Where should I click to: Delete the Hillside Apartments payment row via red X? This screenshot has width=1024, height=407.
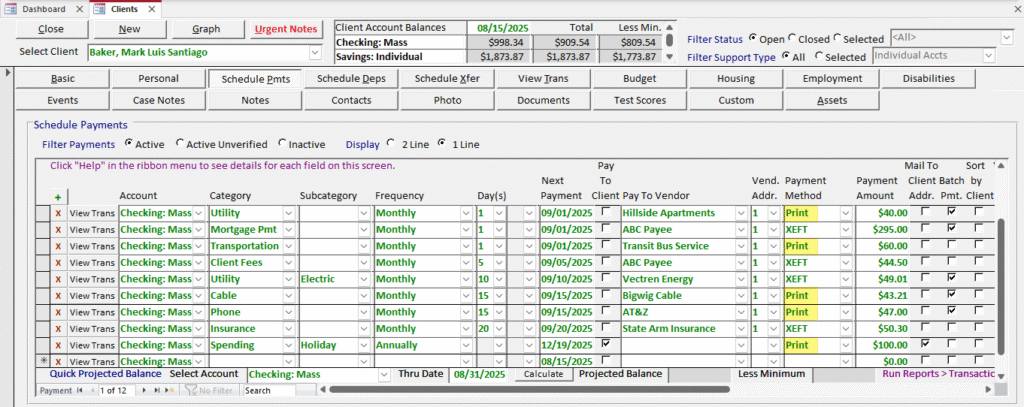tap(58, 213)
